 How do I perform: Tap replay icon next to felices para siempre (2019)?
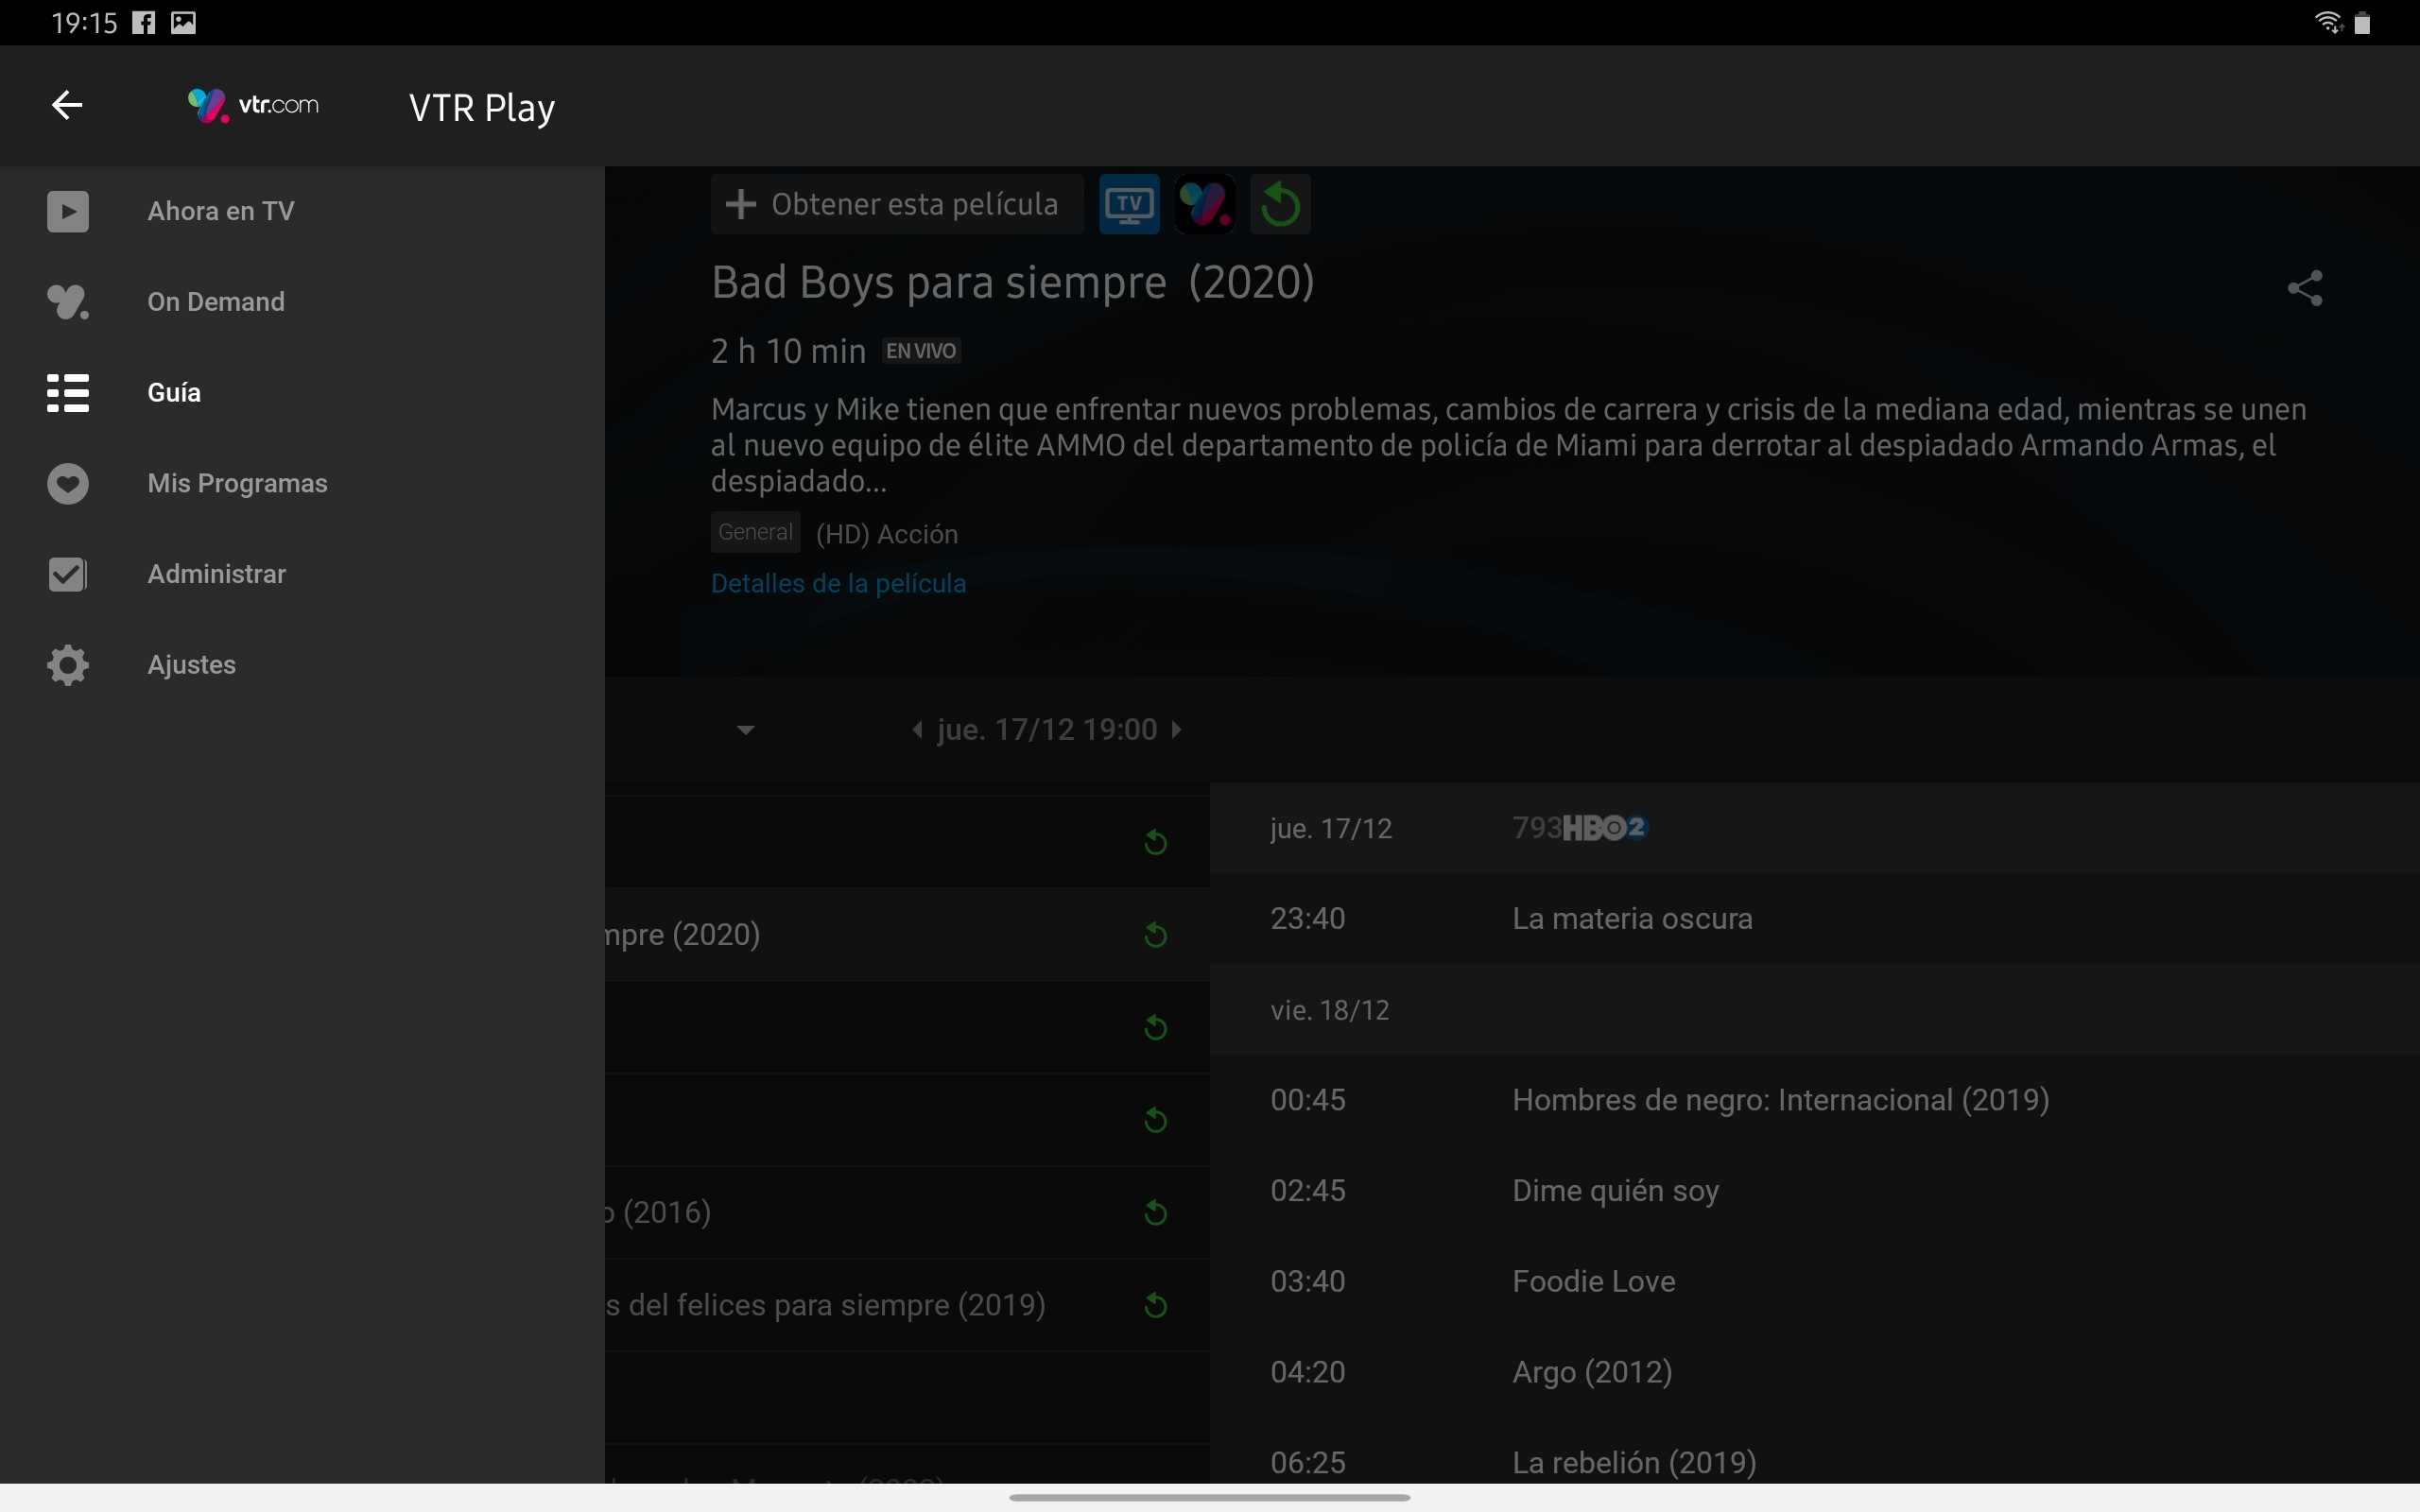[x=1155, y=1305]
